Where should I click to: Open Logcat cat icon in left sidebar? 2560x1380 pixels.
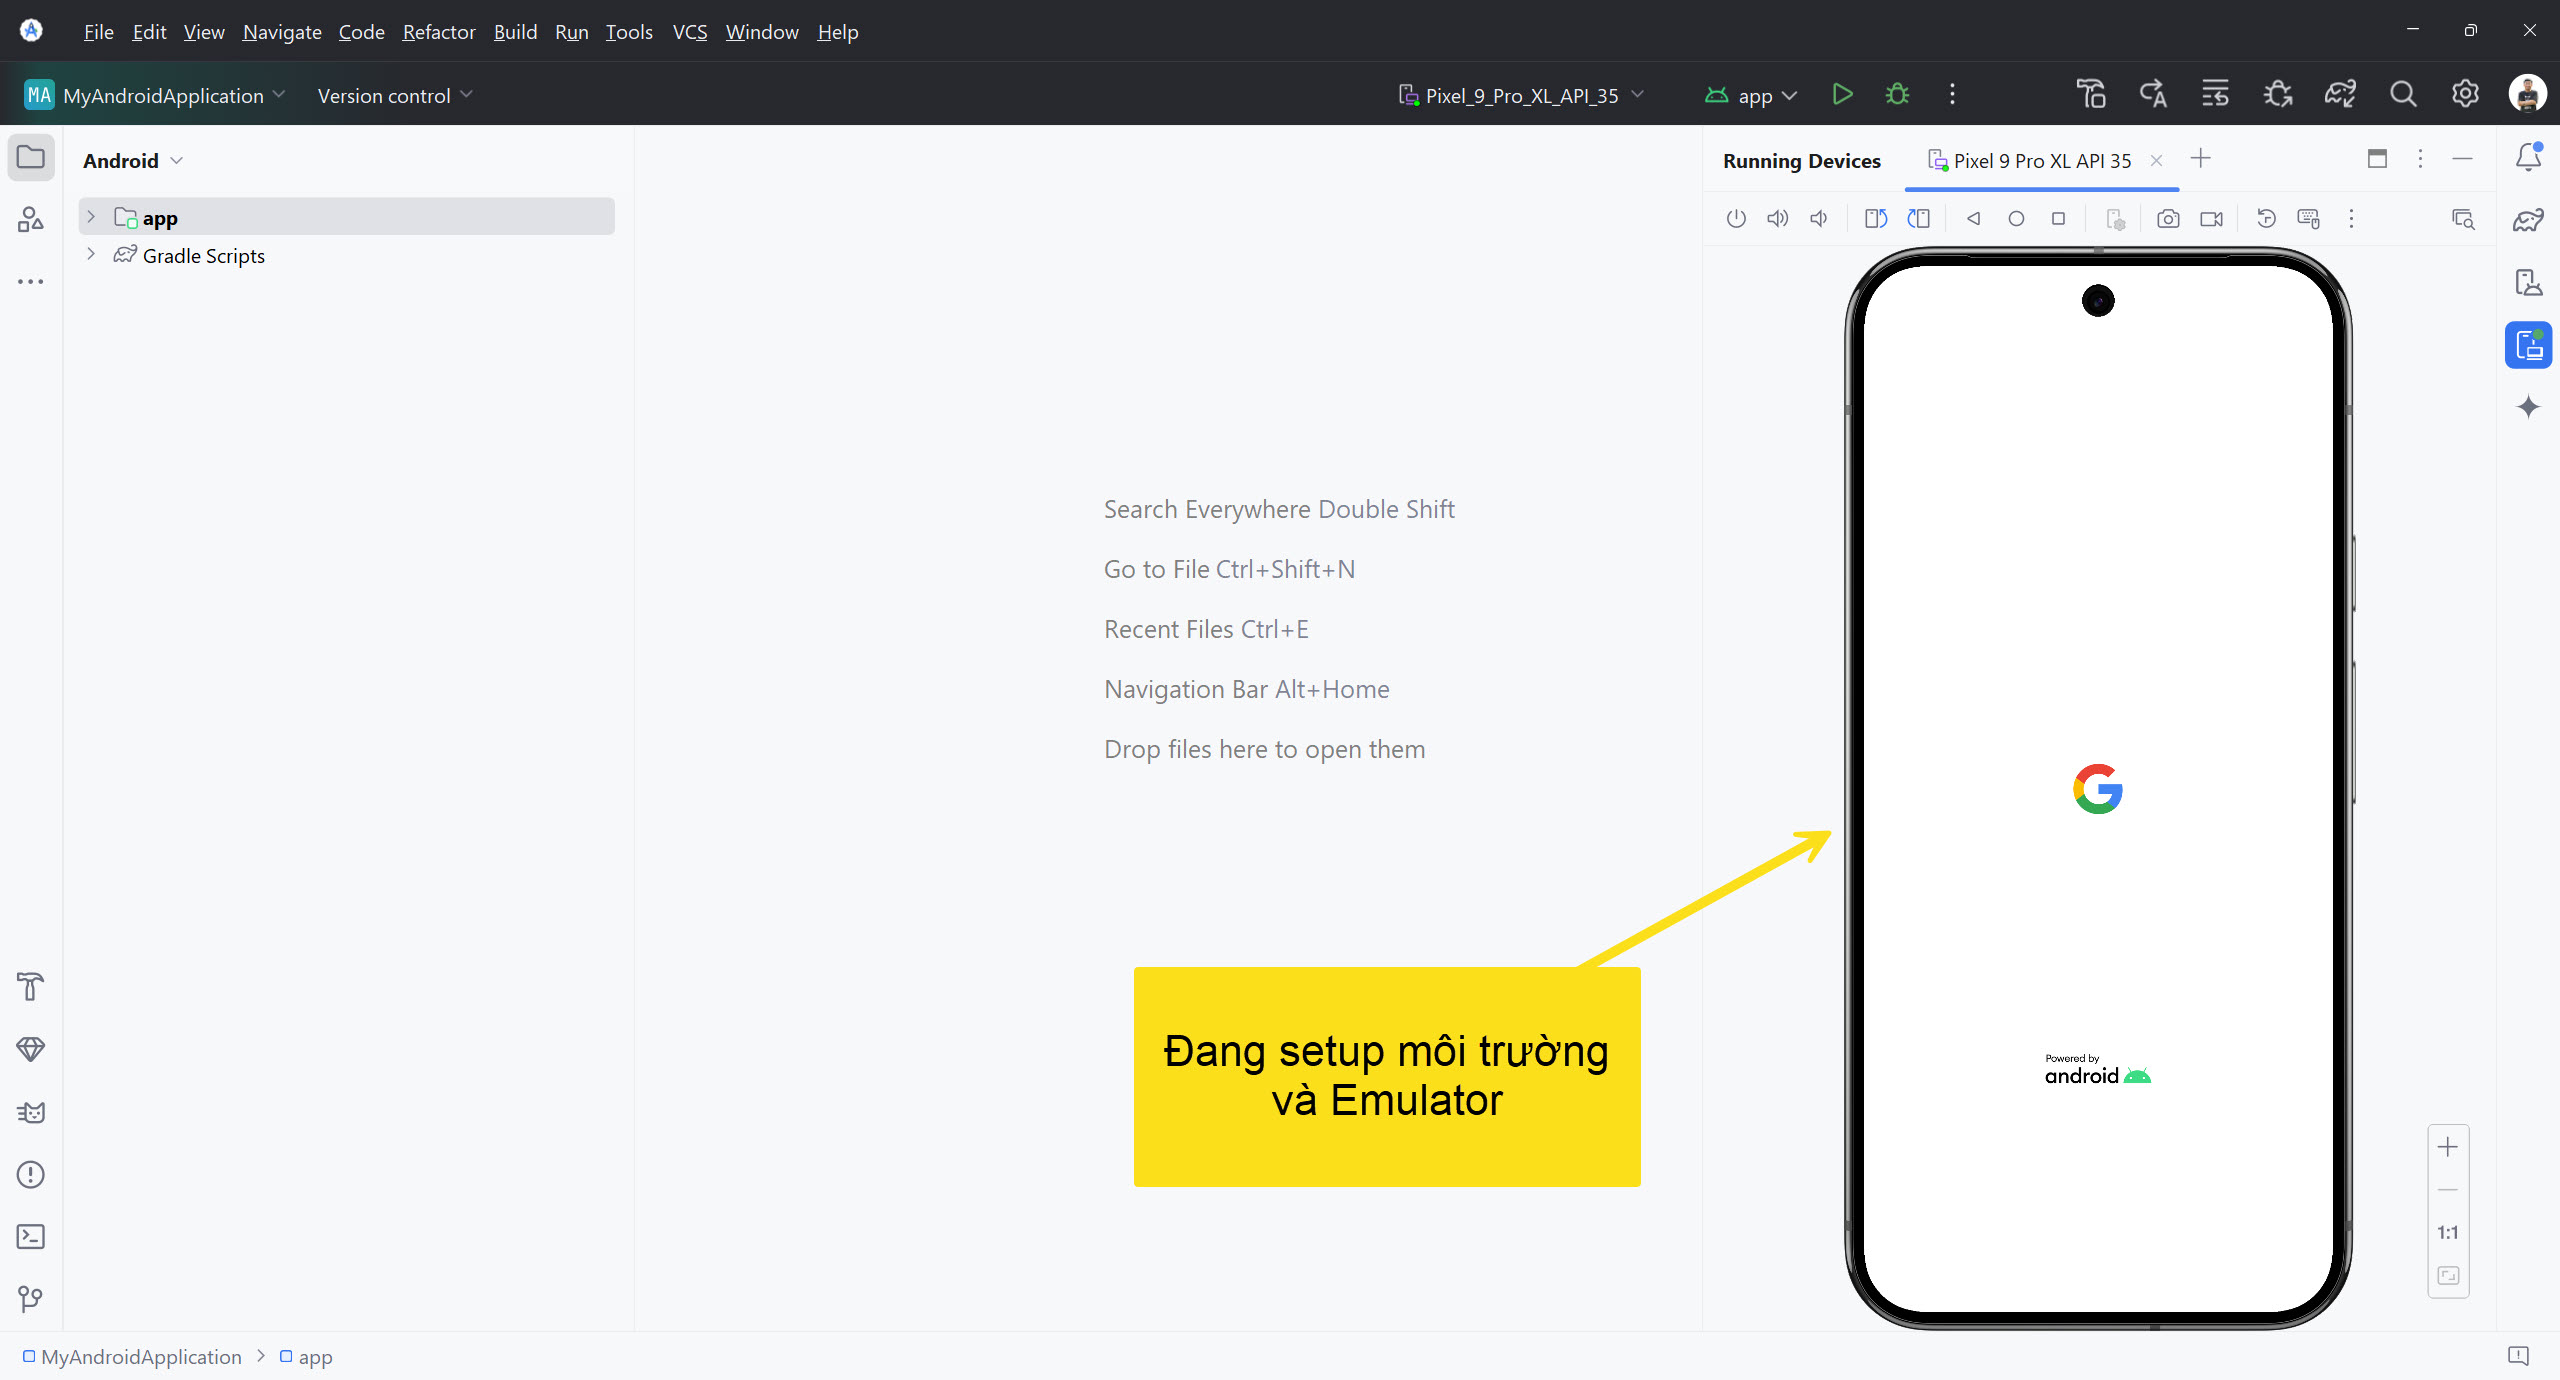(31, 1112)
